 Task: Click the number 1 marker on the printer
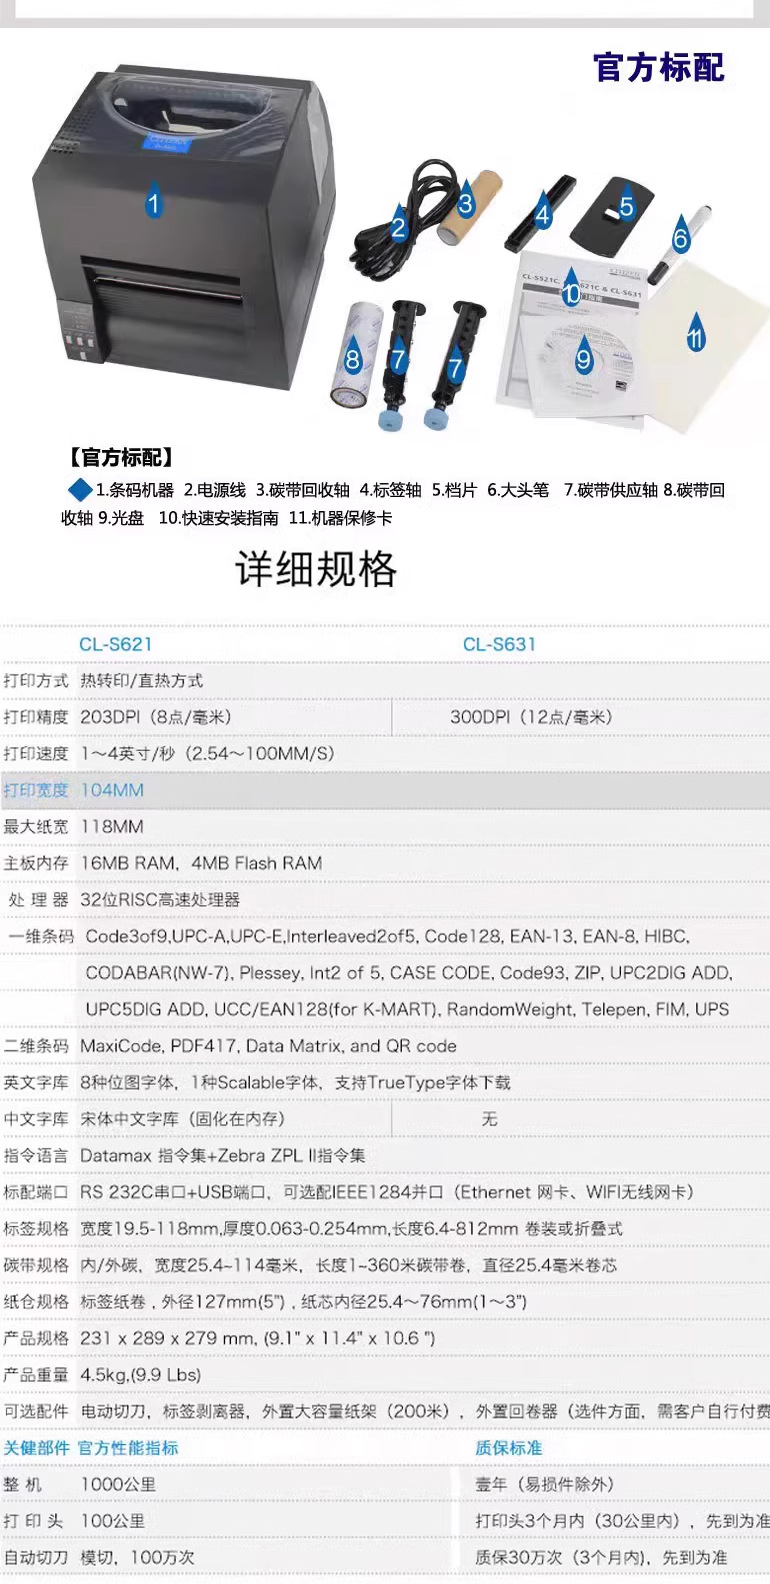153,200
